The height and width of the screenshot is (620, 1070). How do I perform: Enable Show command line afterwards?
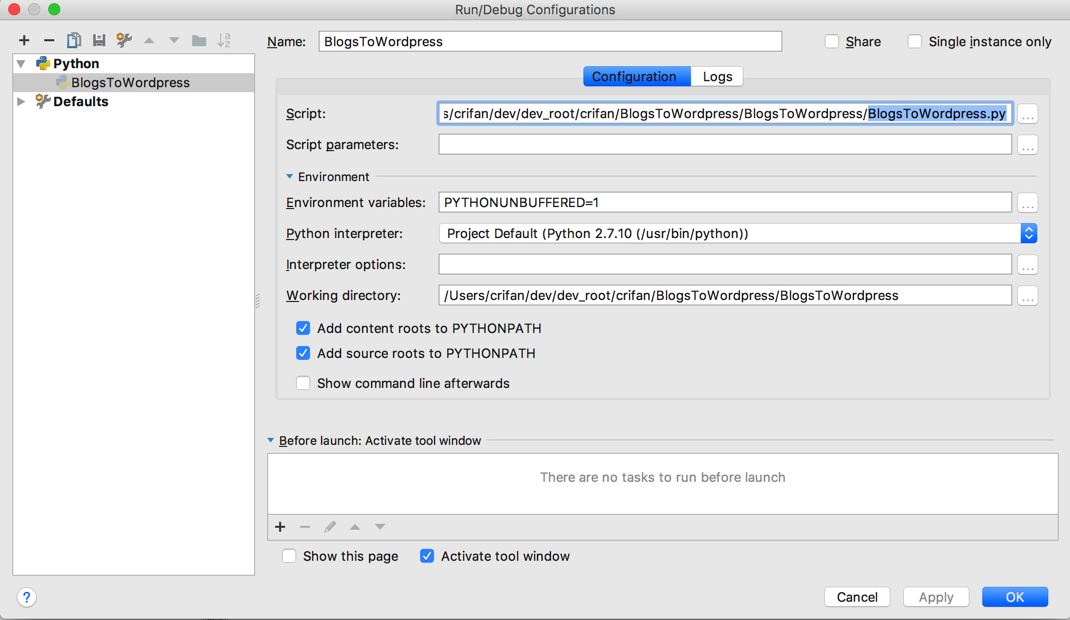pos(303,383)
